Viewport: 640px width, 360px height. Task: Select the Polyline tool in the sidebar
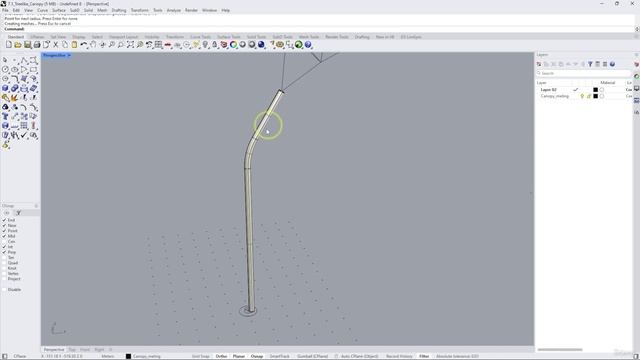coord(24,60)
